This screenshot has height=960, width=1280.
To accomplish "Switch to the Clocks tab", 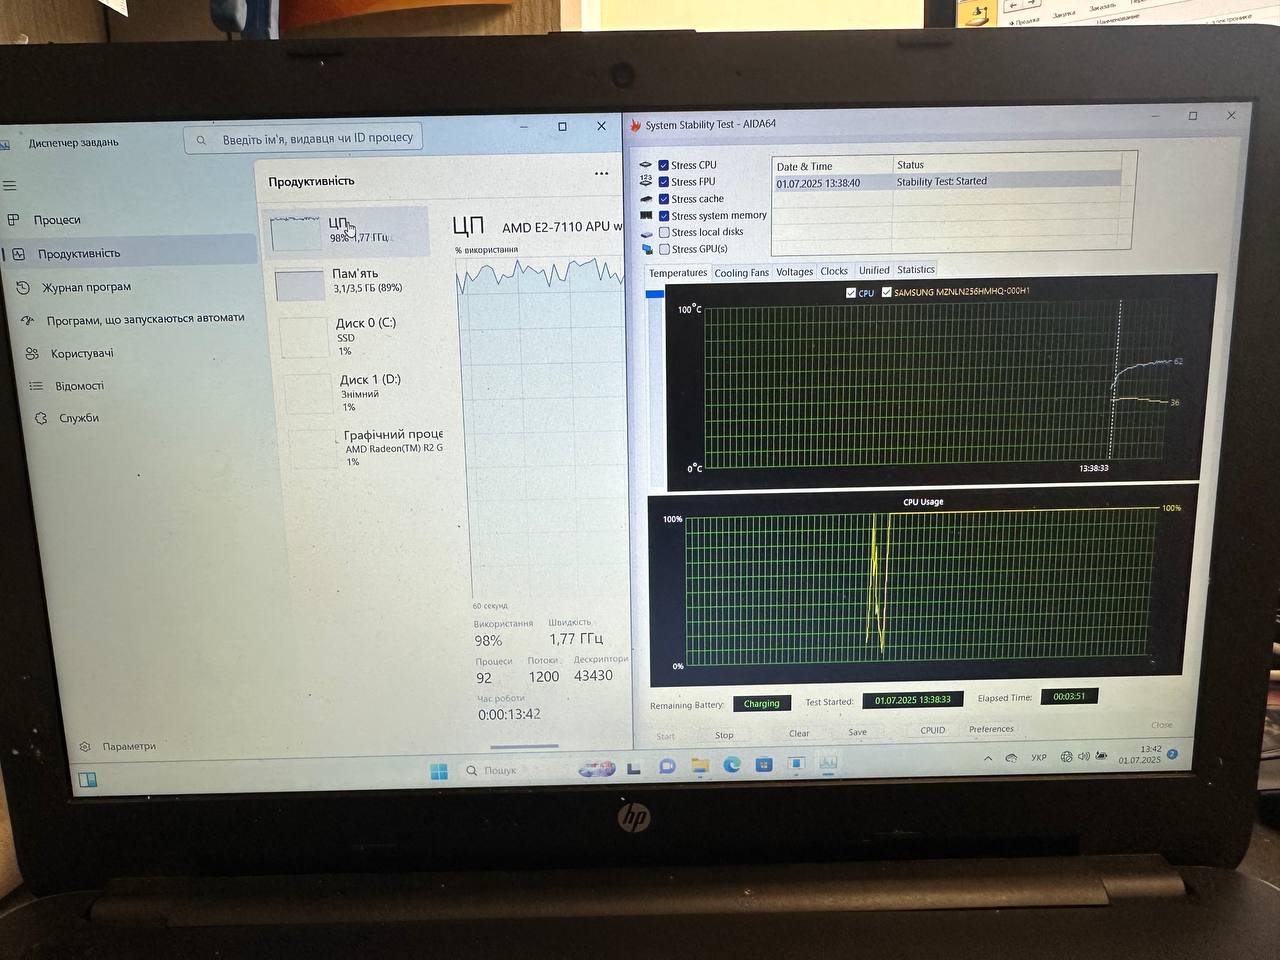I will (x=834, y=271).
